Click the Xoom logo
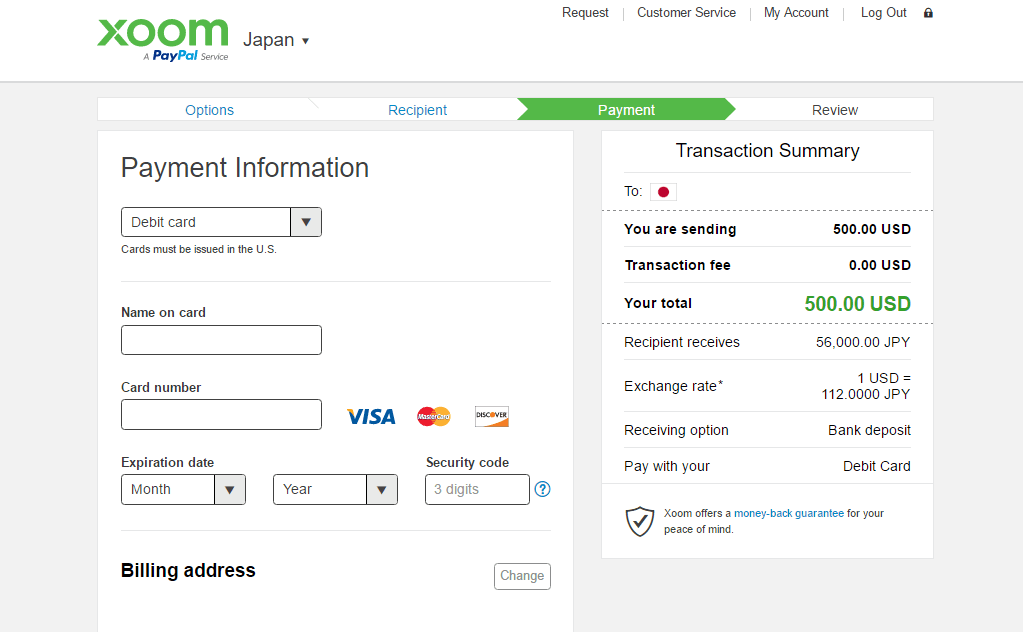Screen dimensions: 1023x632 click(x=163, y=38)
